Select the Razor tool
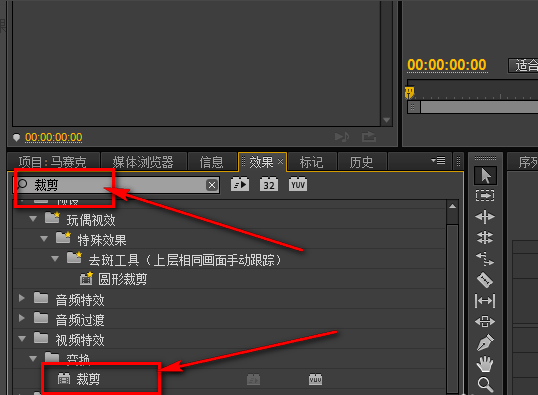Viewport: 538px width, 395px height. 485,280
